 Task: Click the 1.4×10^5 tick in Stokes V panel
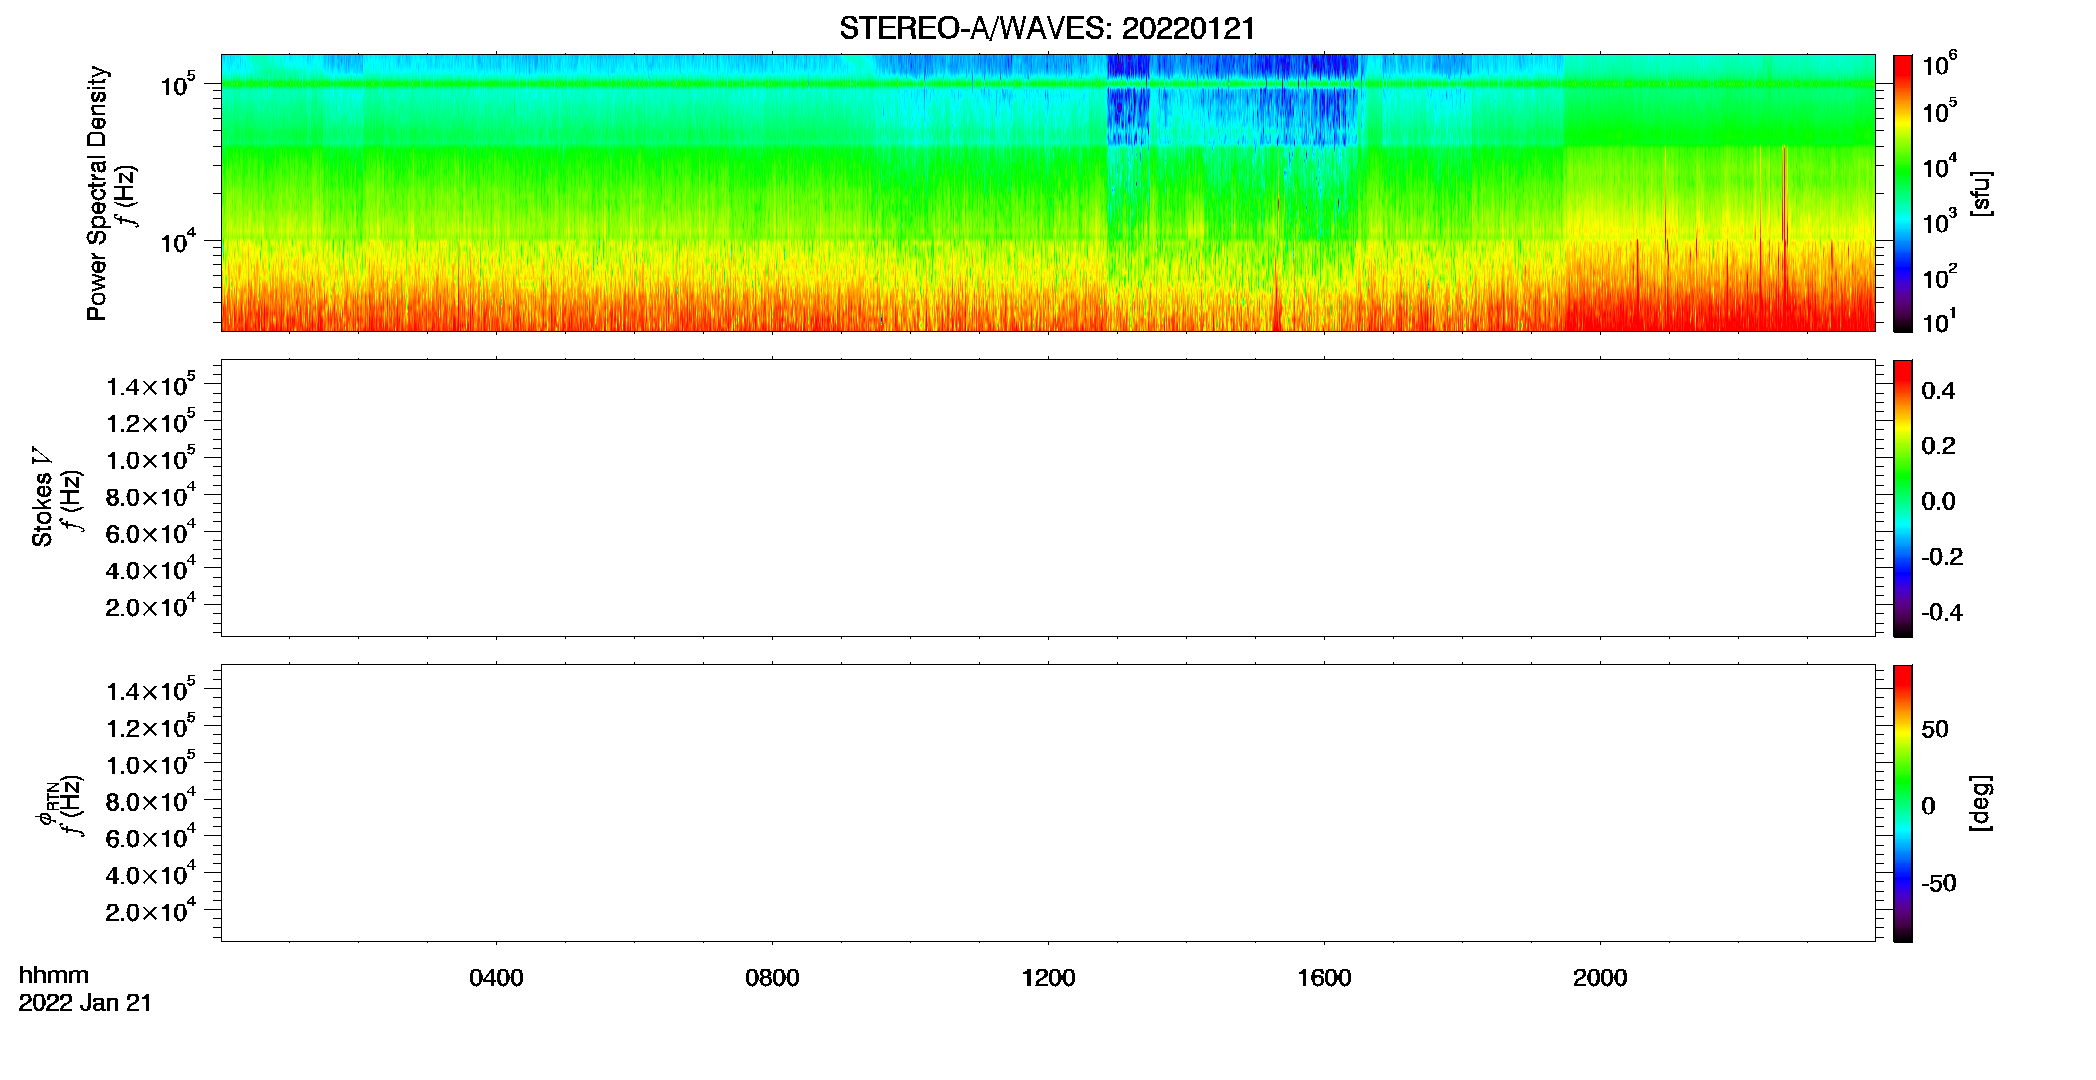coord(151,385)
